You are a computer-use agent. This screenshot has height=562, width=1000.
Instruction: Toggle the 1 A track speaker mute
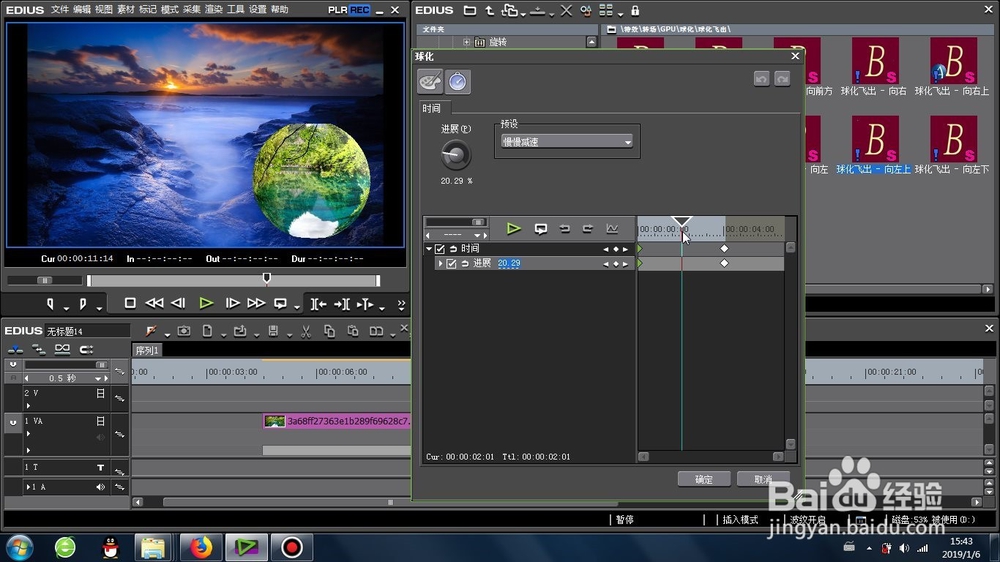point(100,487)
